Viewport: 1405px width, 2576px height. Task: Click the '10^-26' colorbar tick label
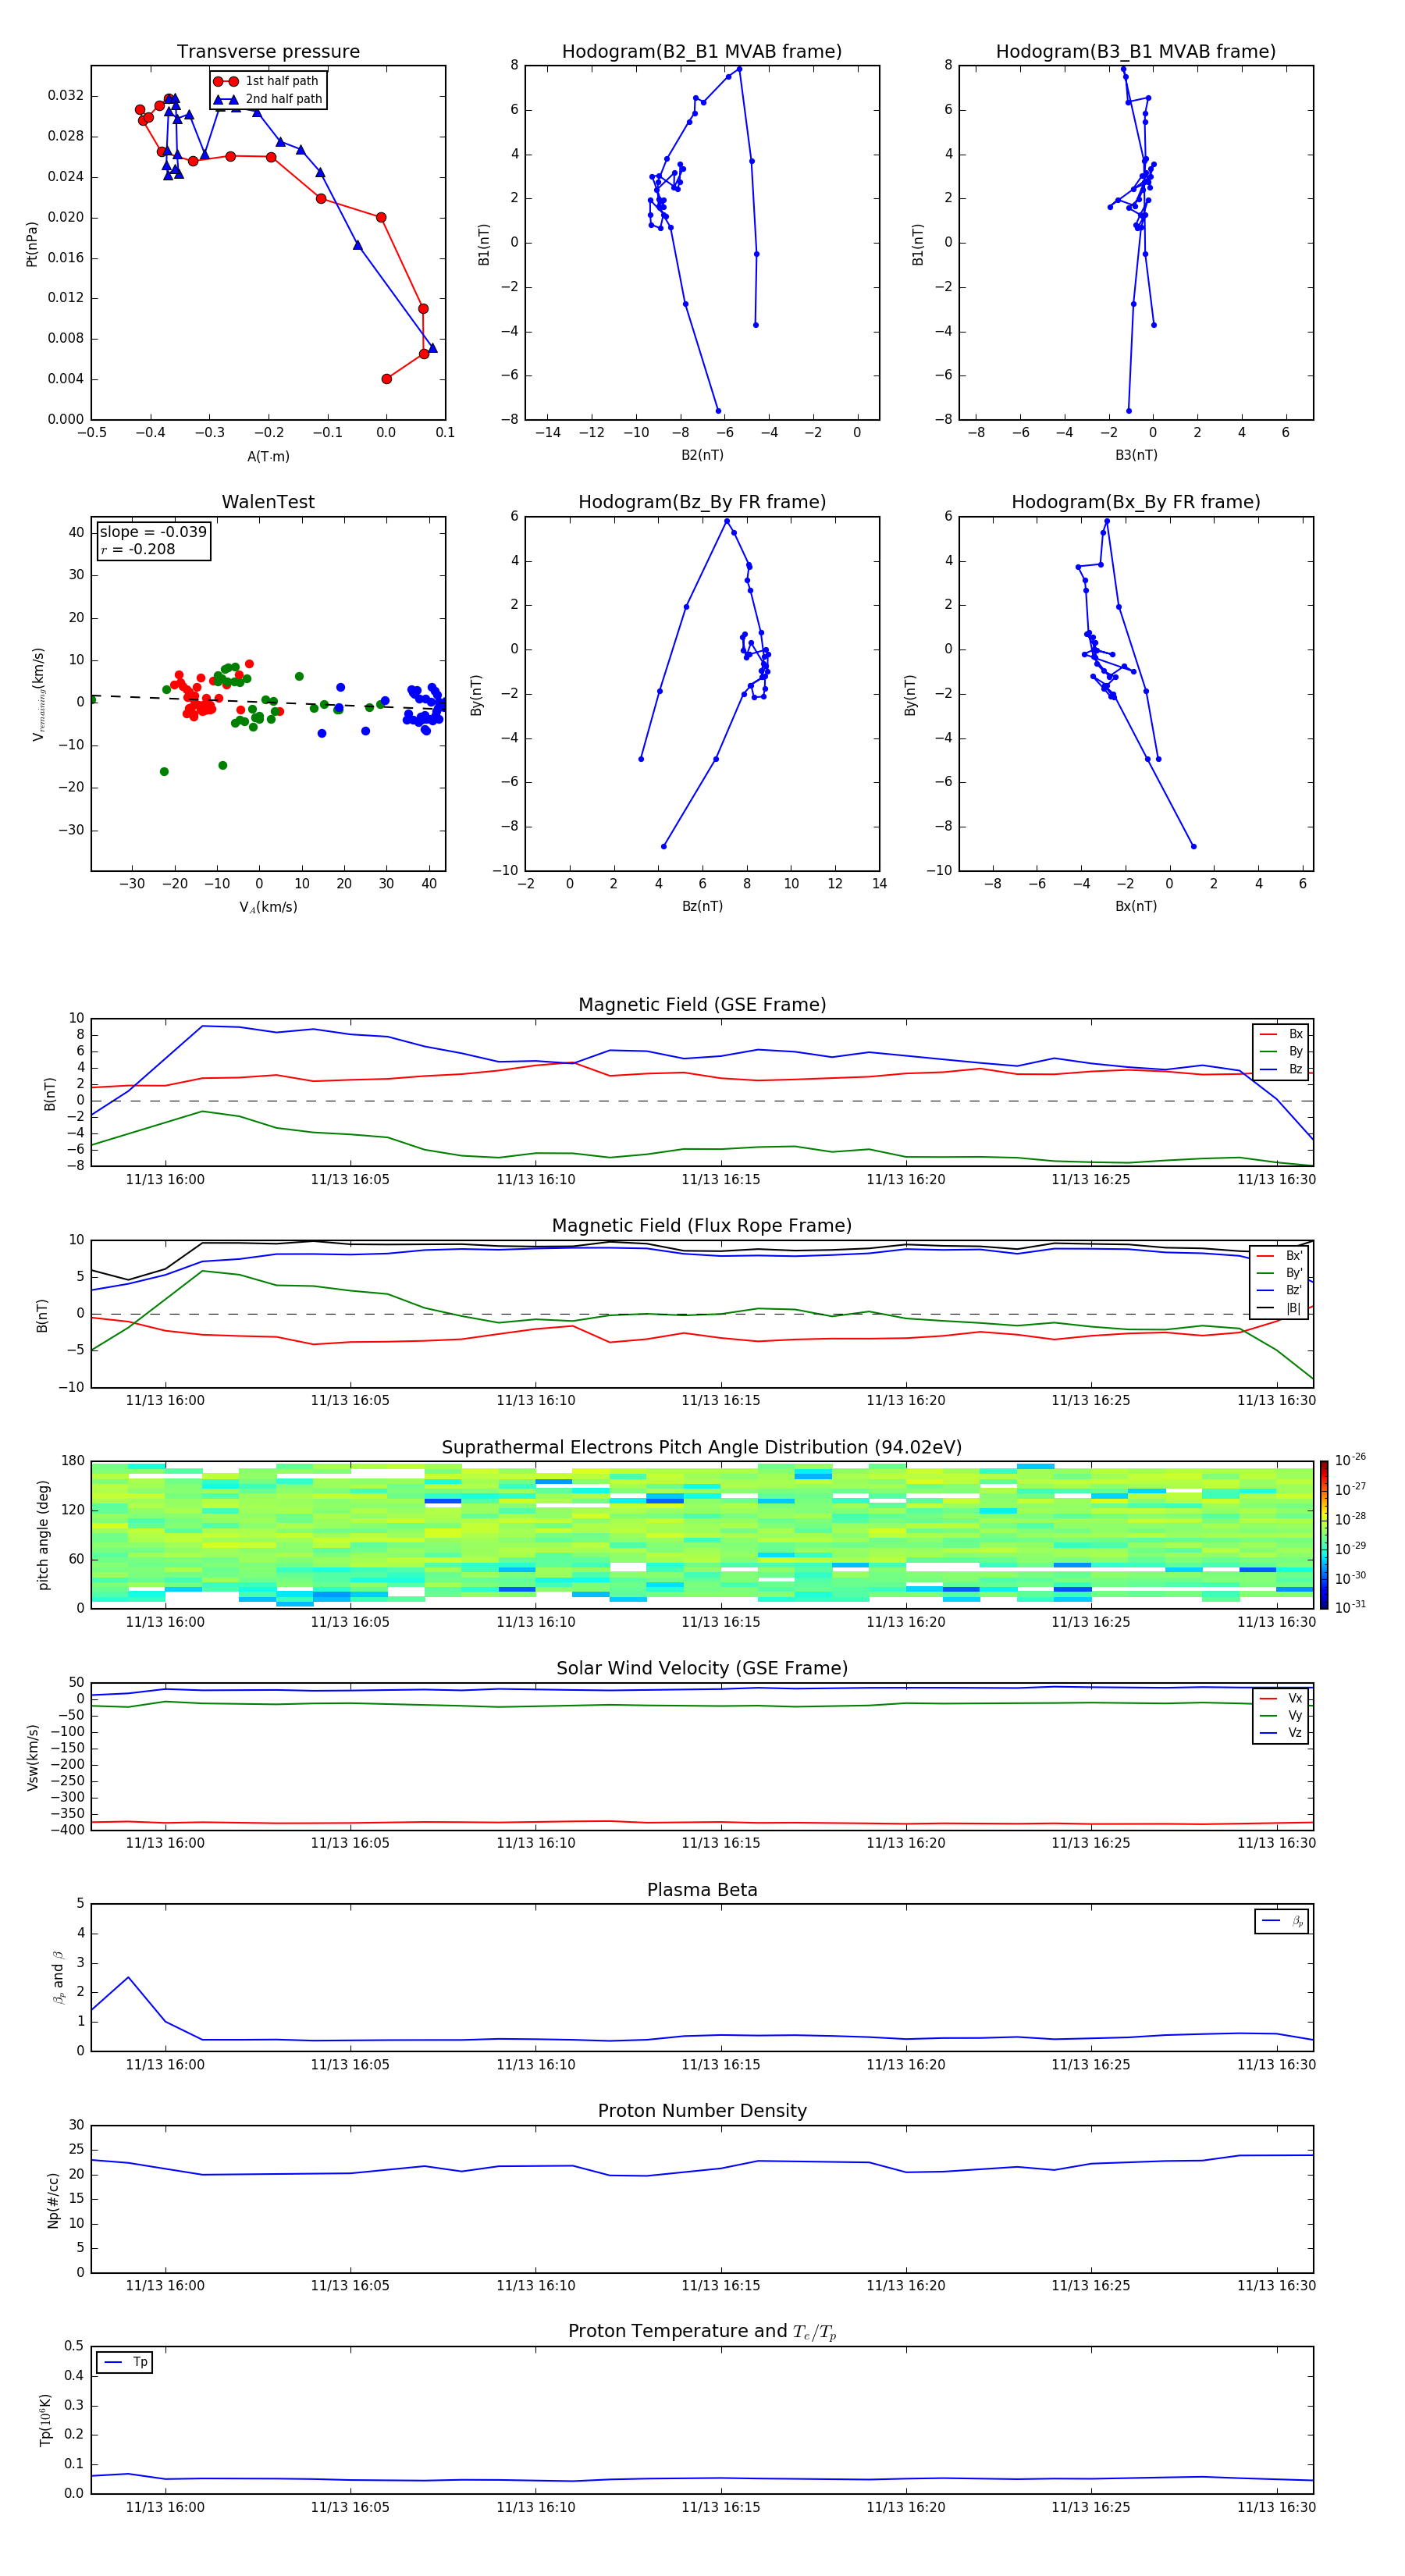pyautogui.click(x=1350, y=1460)
